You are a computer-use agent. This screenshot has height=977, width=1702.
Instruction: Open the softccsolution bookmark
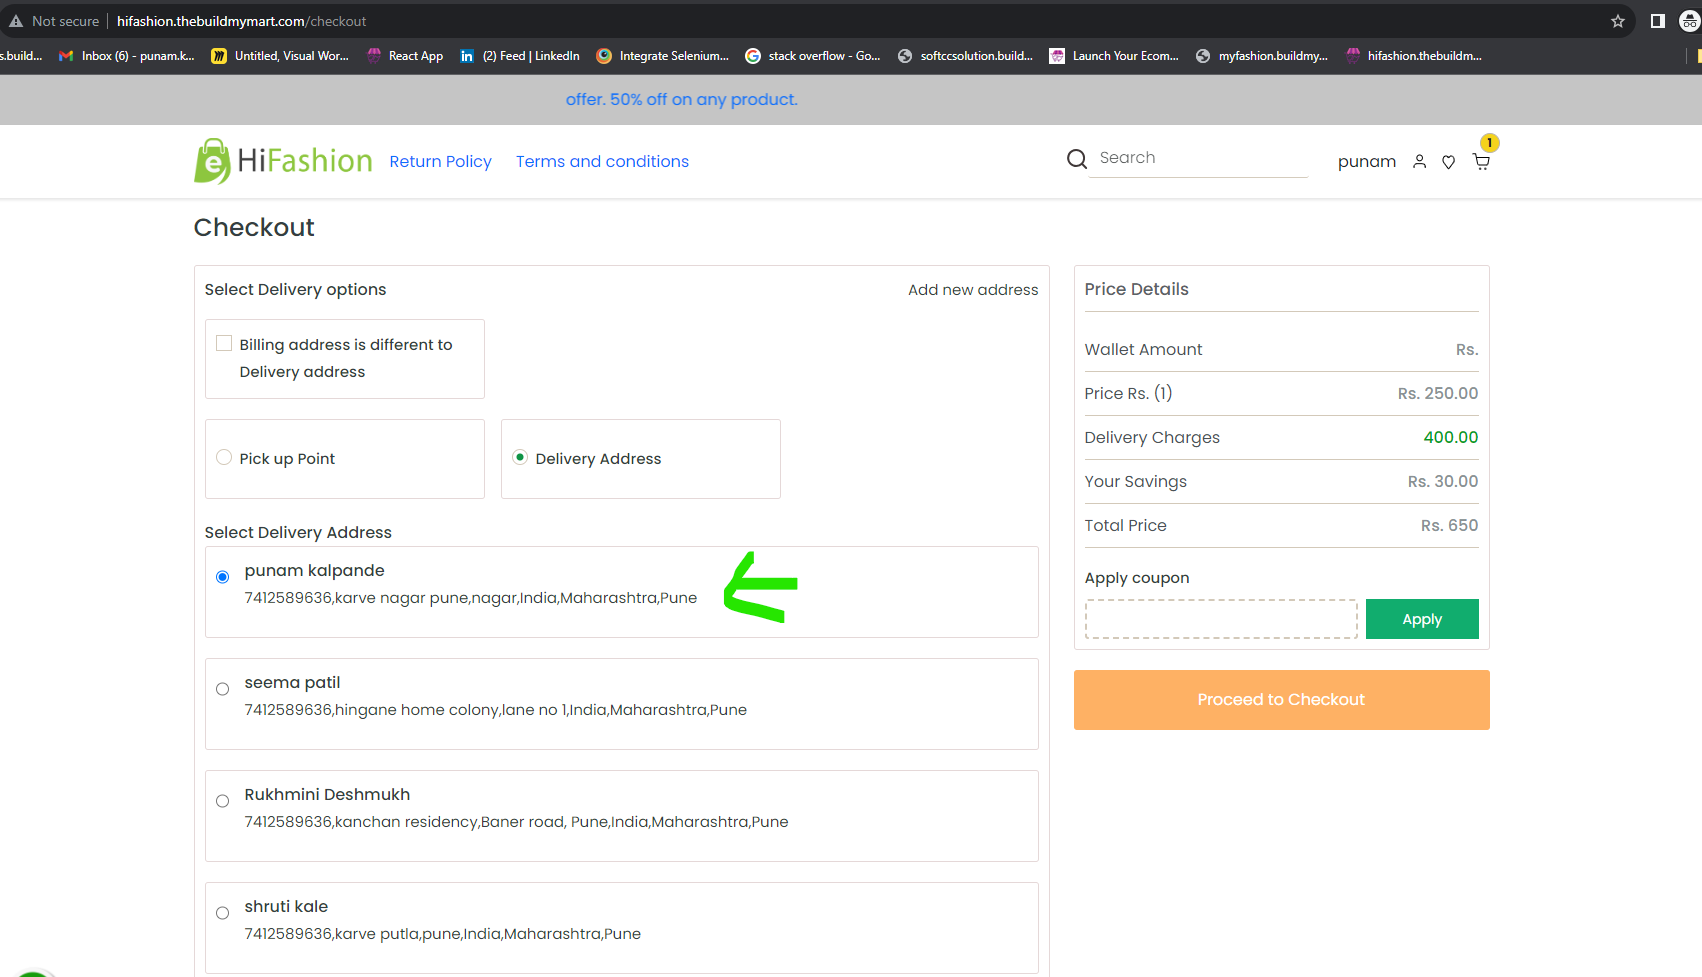tap(965, 56)
